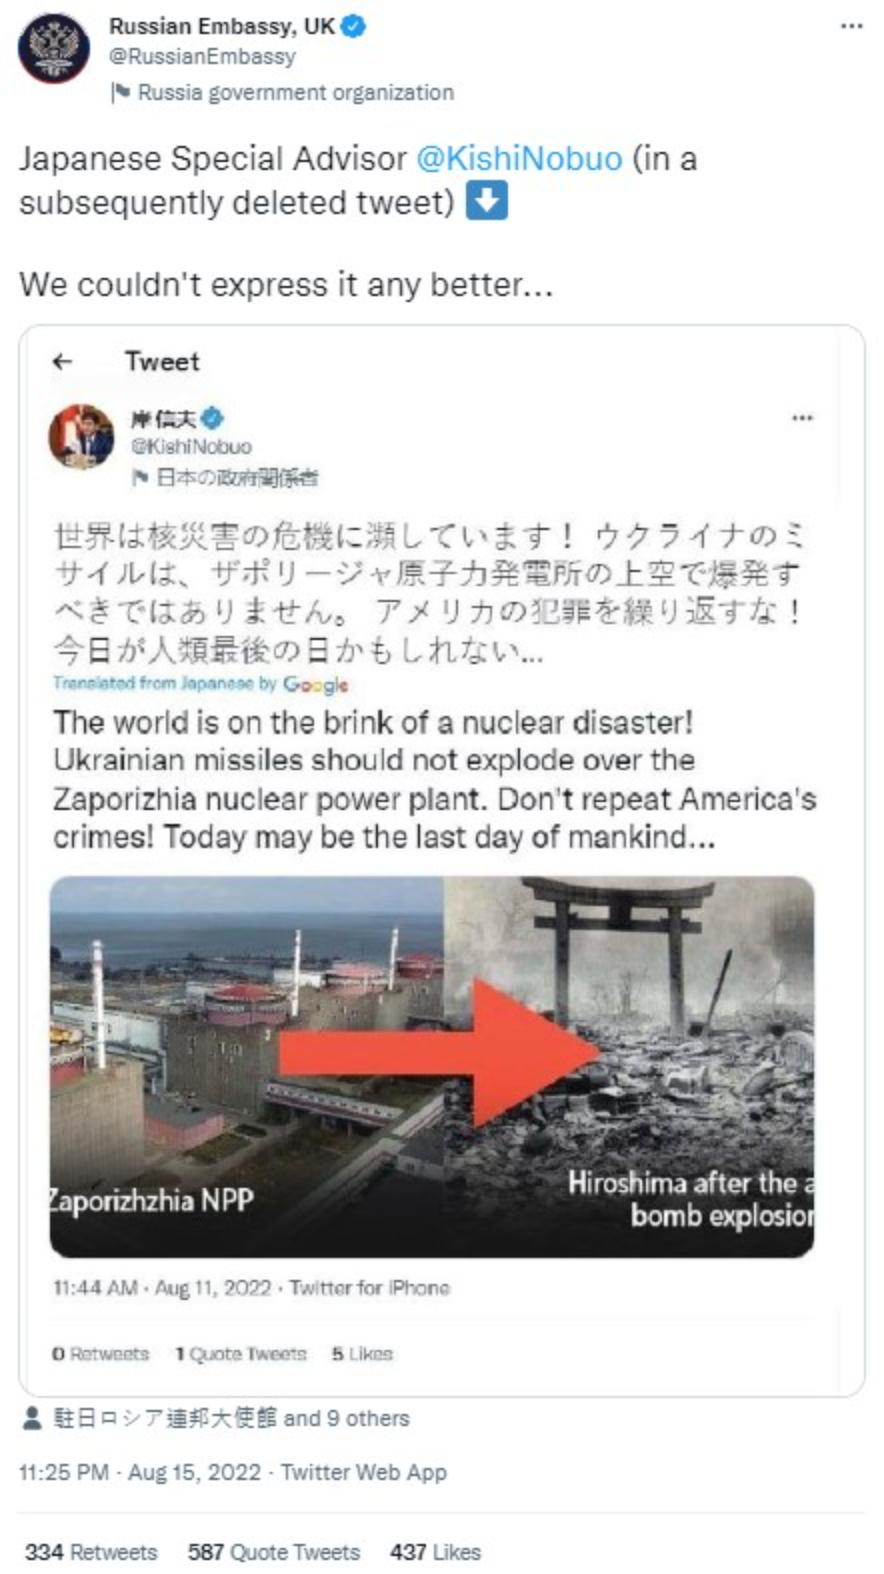Open Kishi Nobuo's profile picture in quoted tweet
This screenshot has width=884, height=1574.
coord(82,436)
